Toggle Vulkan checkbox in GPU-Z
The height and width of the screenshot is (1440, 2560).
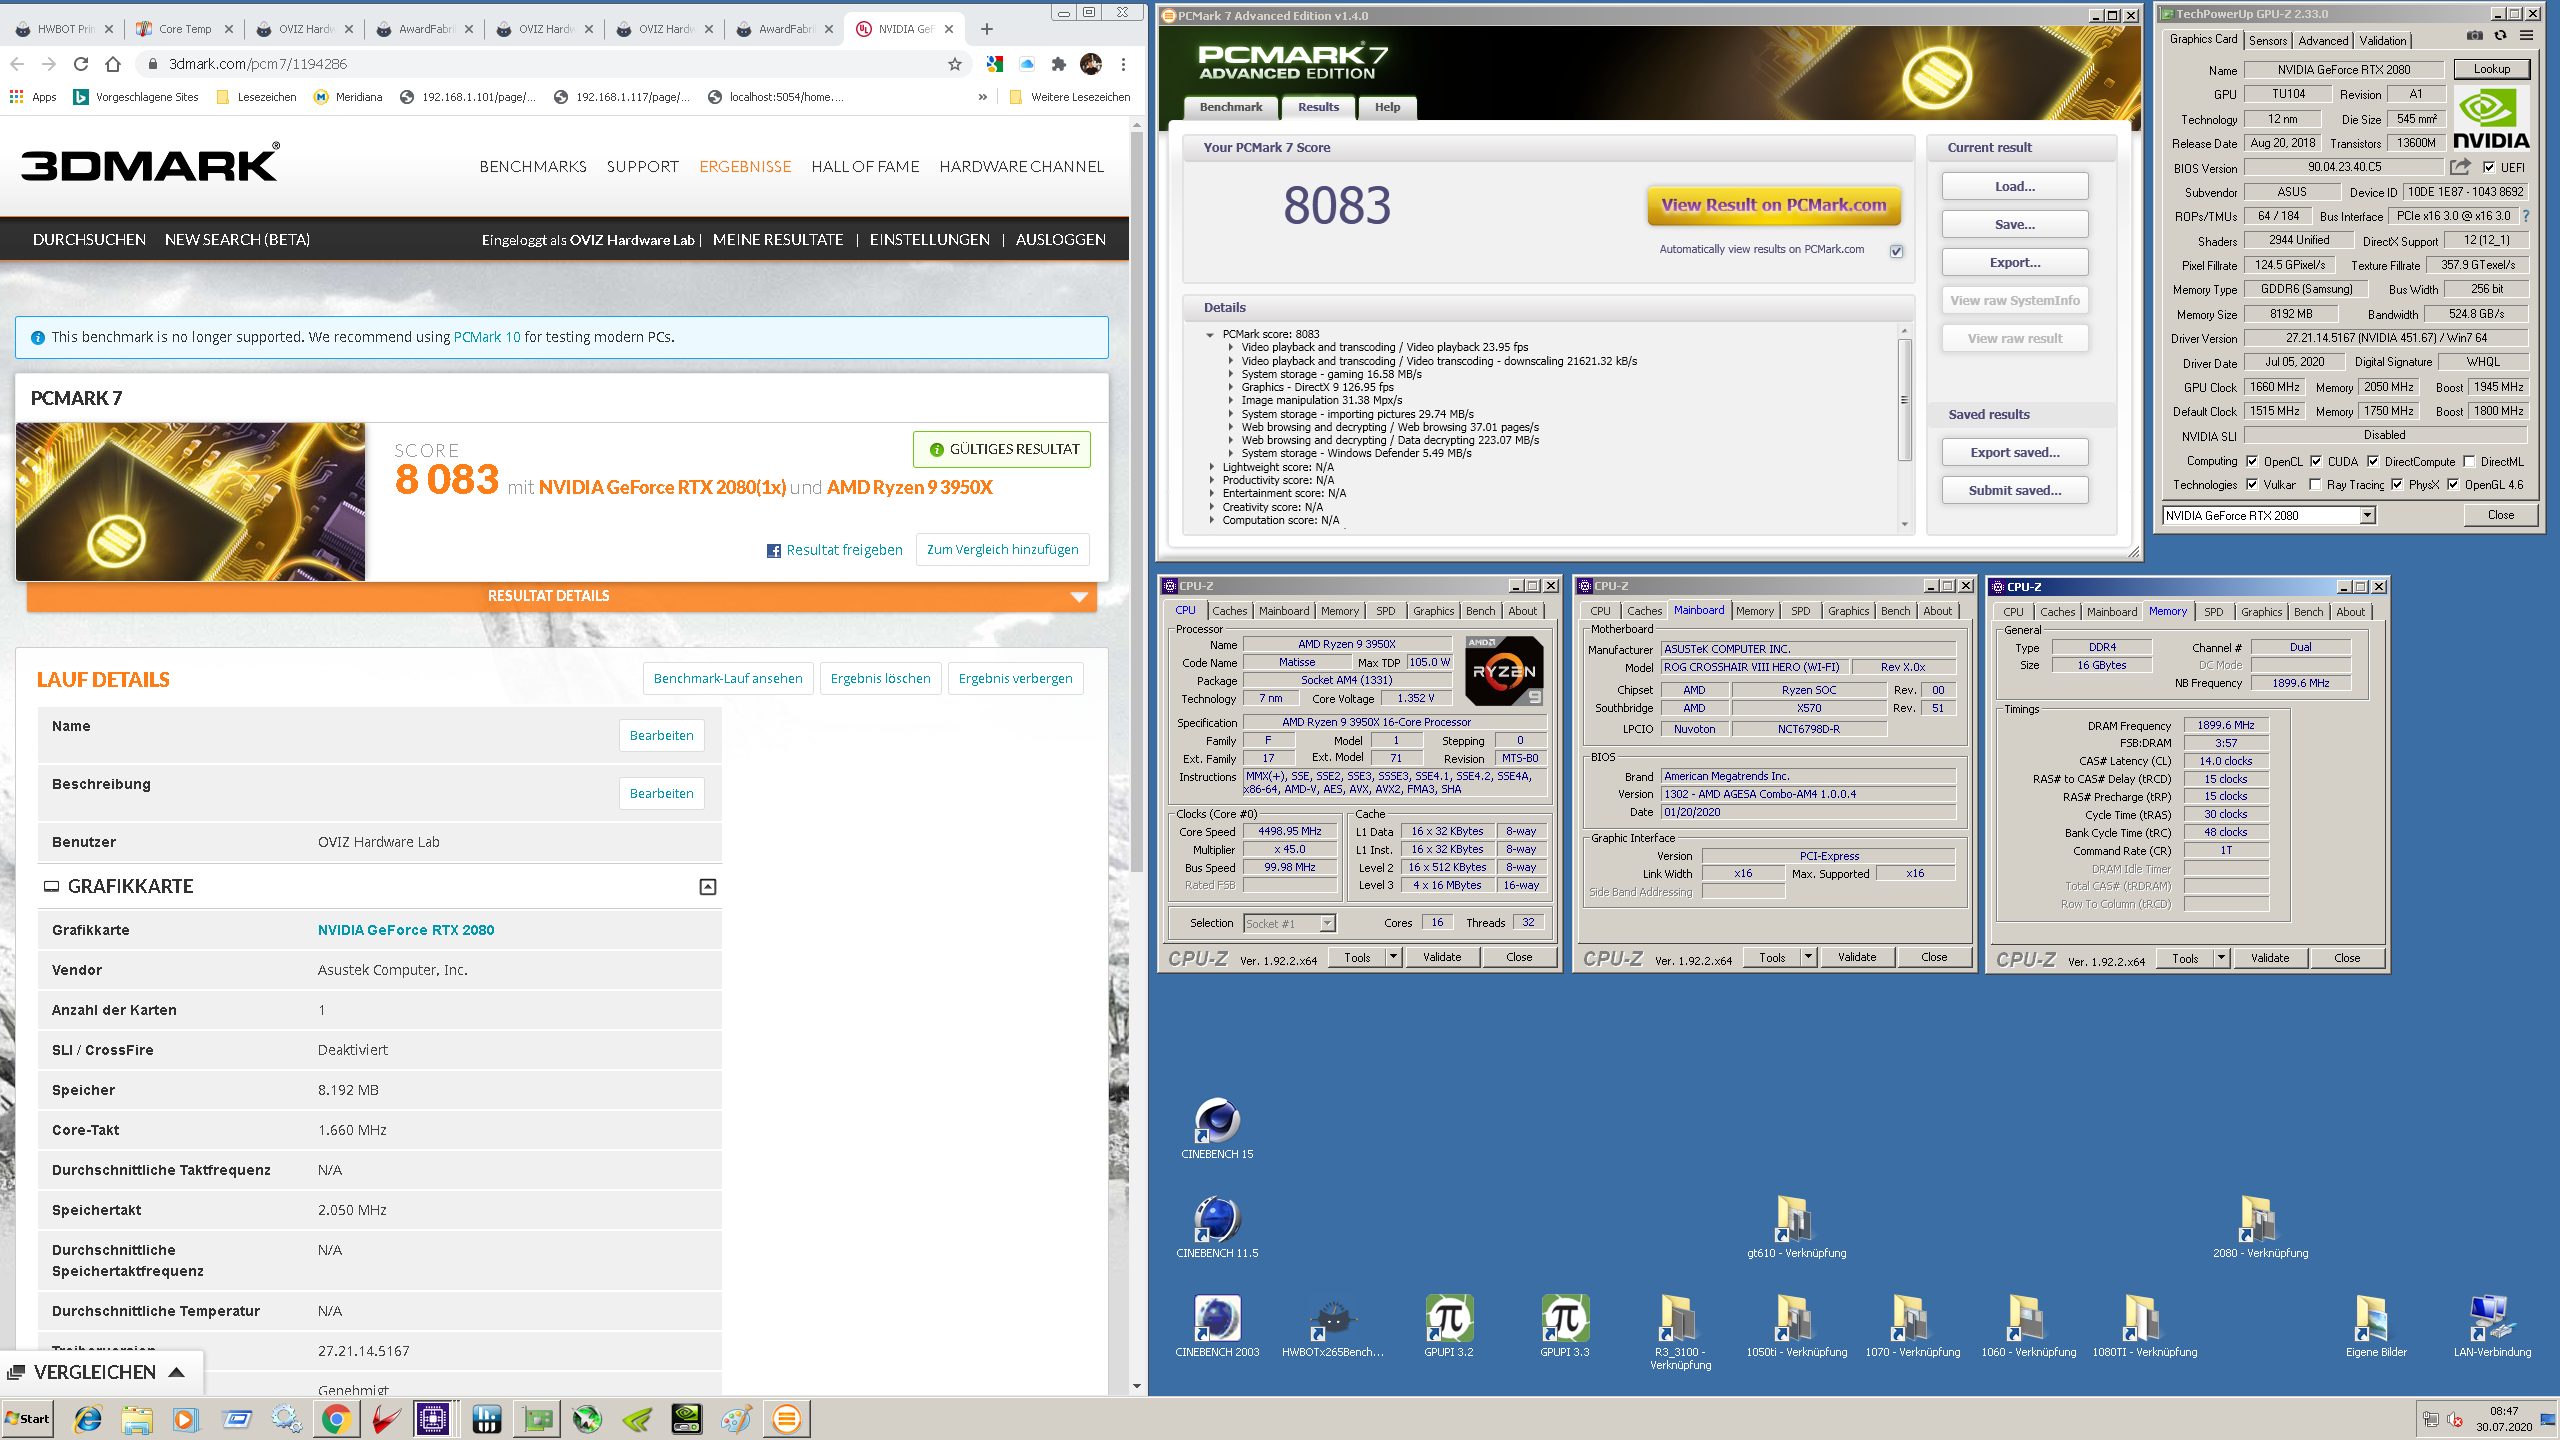pos(2252,485)
